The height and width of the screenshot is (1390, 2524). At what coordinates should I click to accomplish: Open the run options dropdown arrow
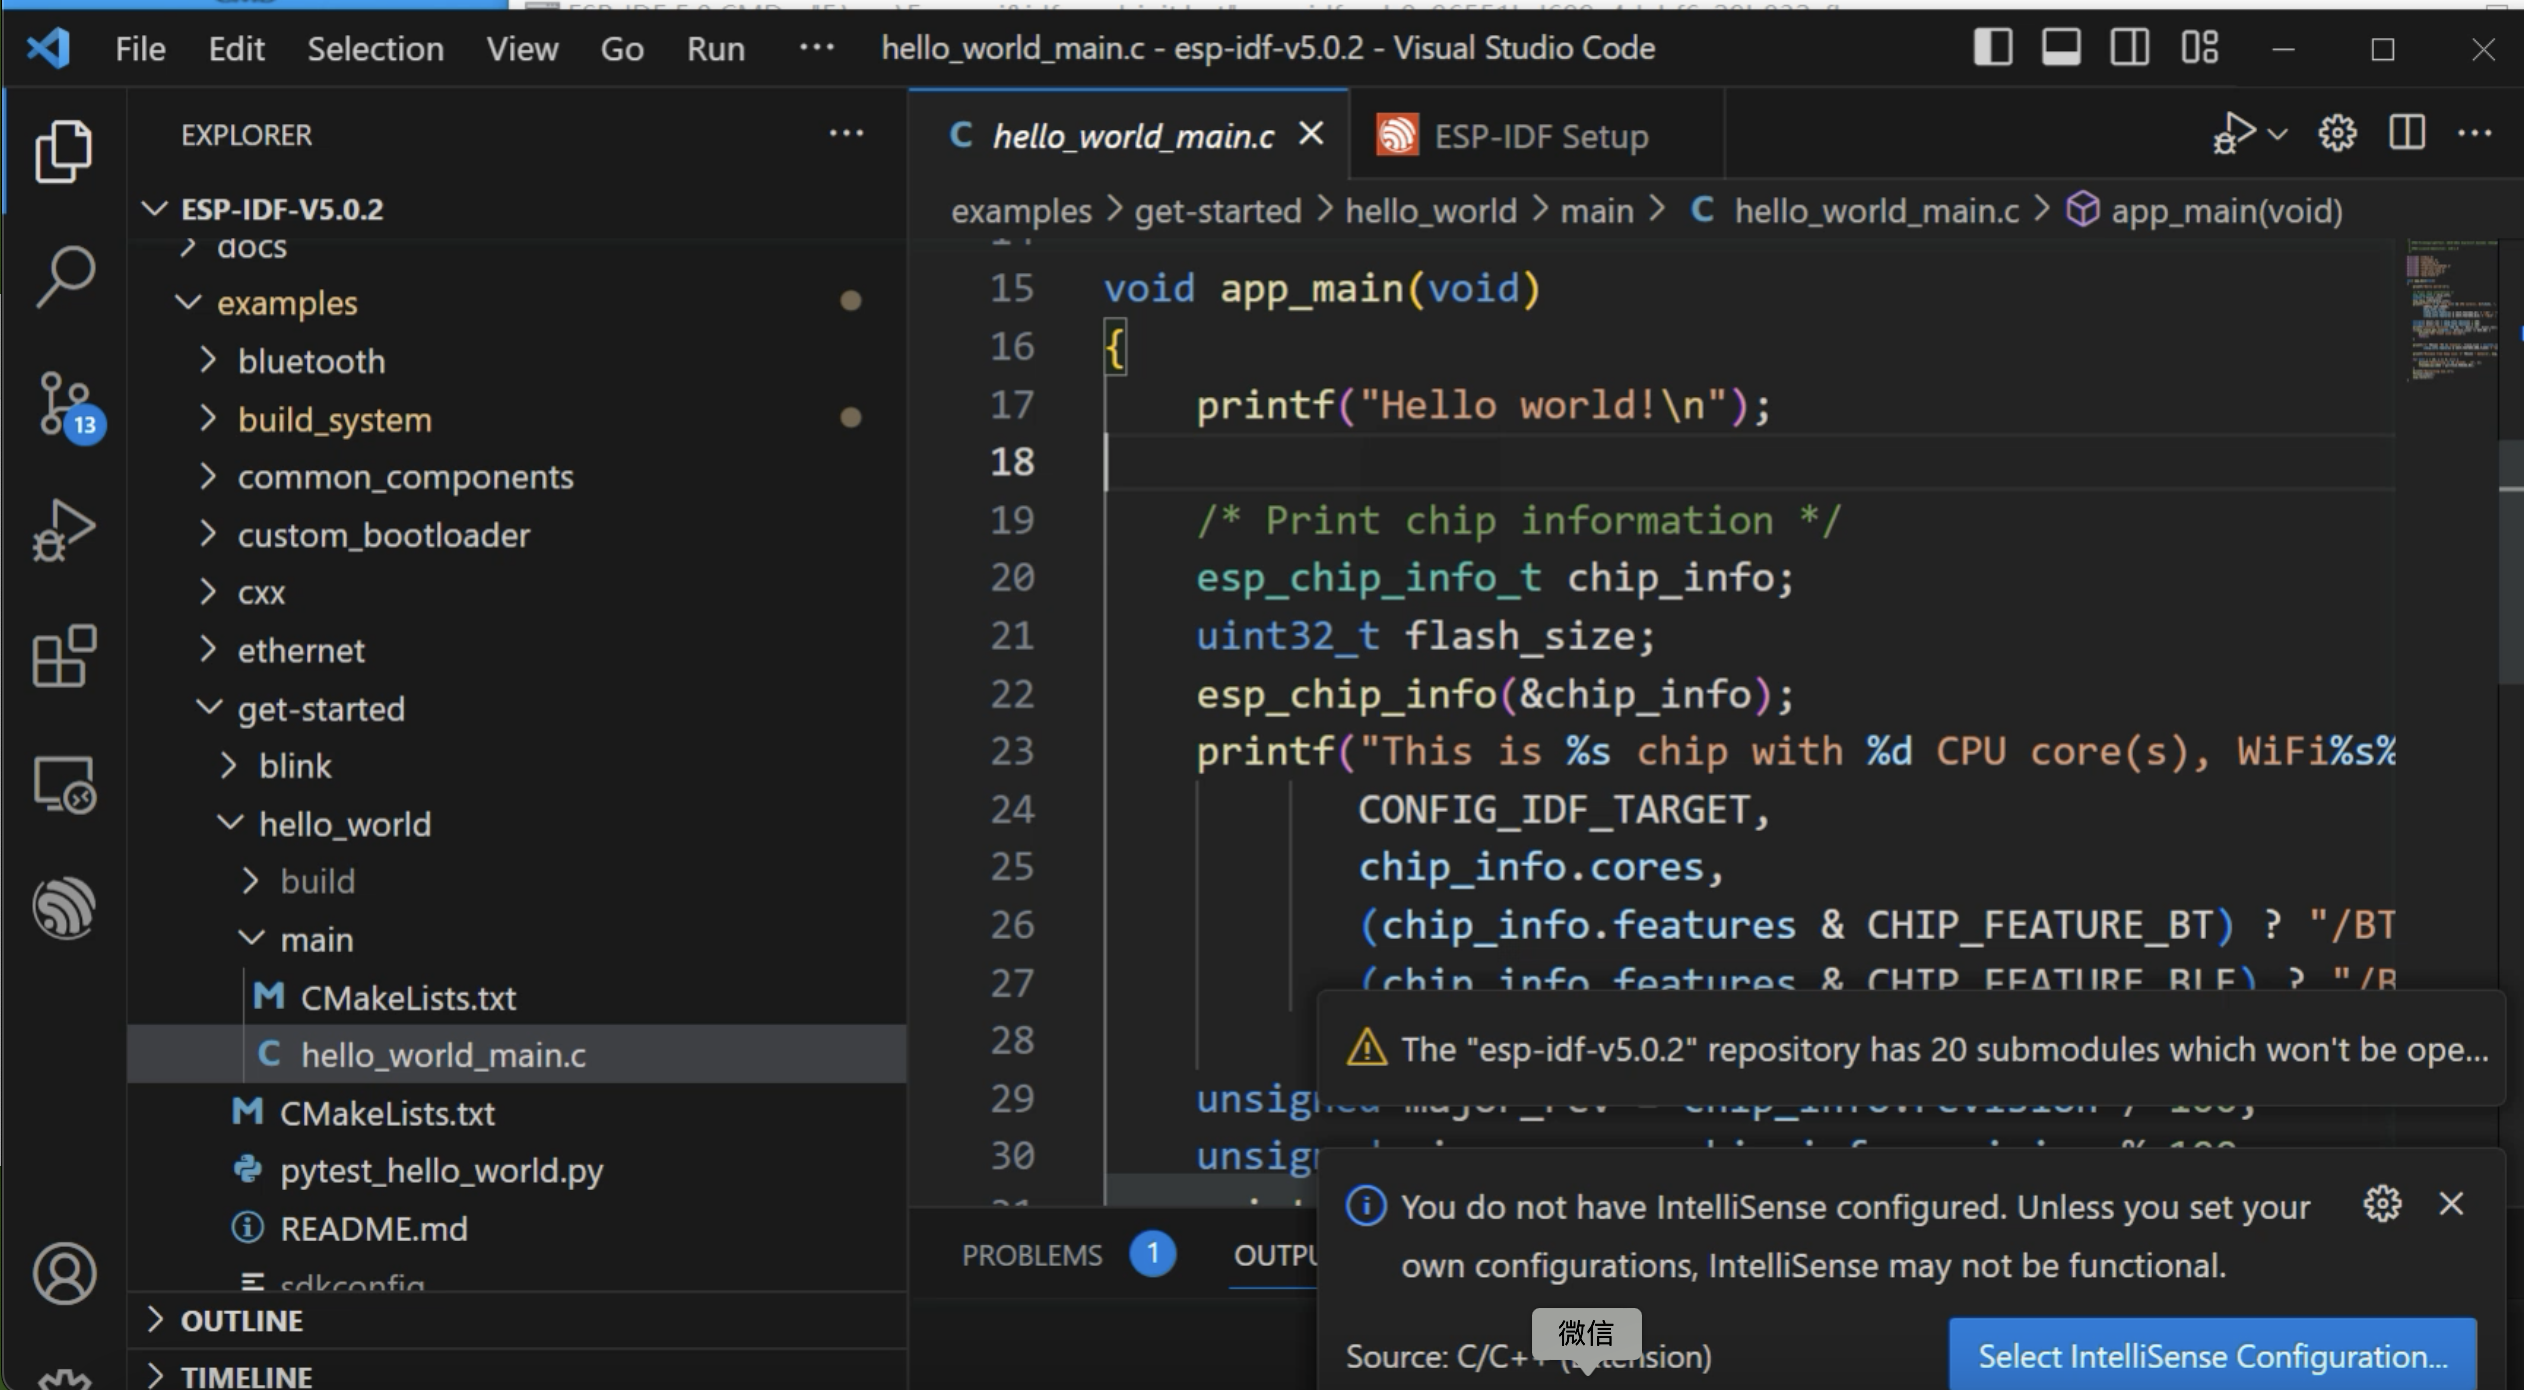[2277, 134]
